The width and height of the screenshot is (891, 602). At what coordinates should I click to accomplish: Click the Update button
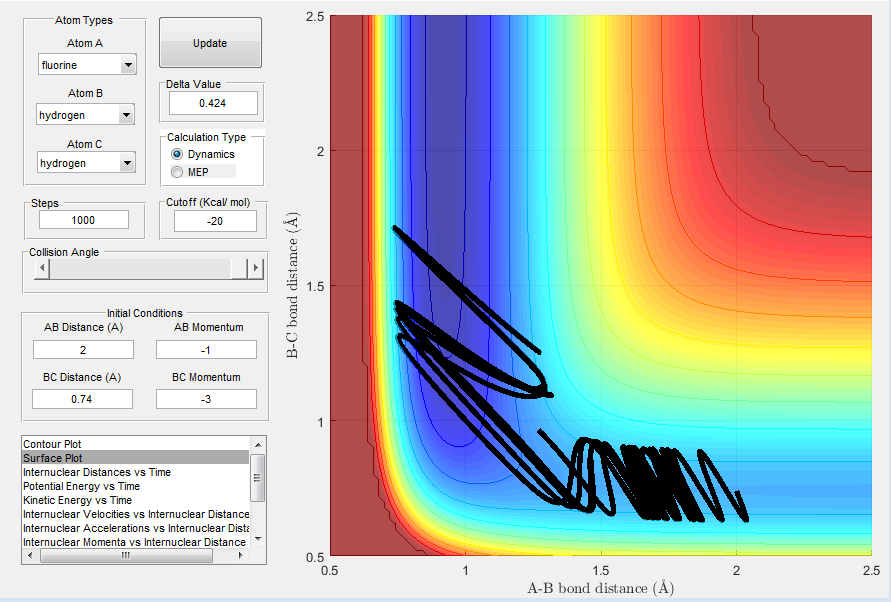click(210, 43)
